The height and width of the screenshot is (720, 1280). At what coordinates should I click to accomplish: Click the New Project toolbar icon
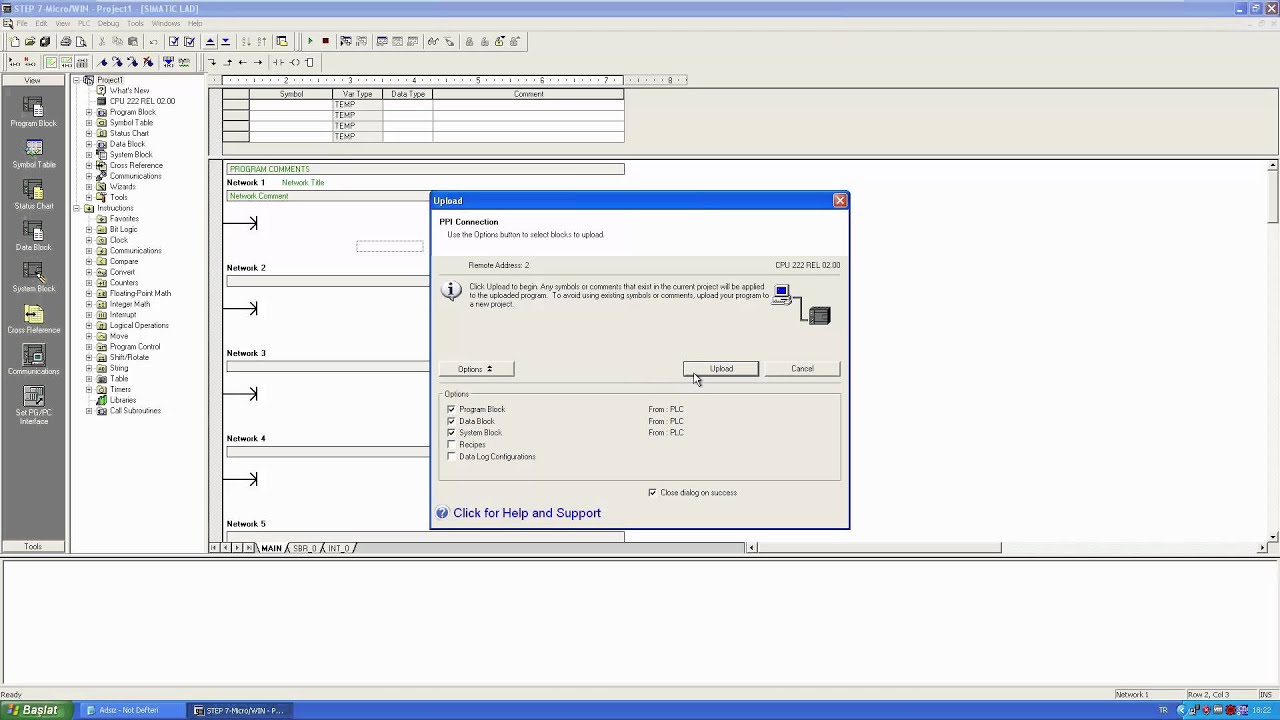pos(15,42)
